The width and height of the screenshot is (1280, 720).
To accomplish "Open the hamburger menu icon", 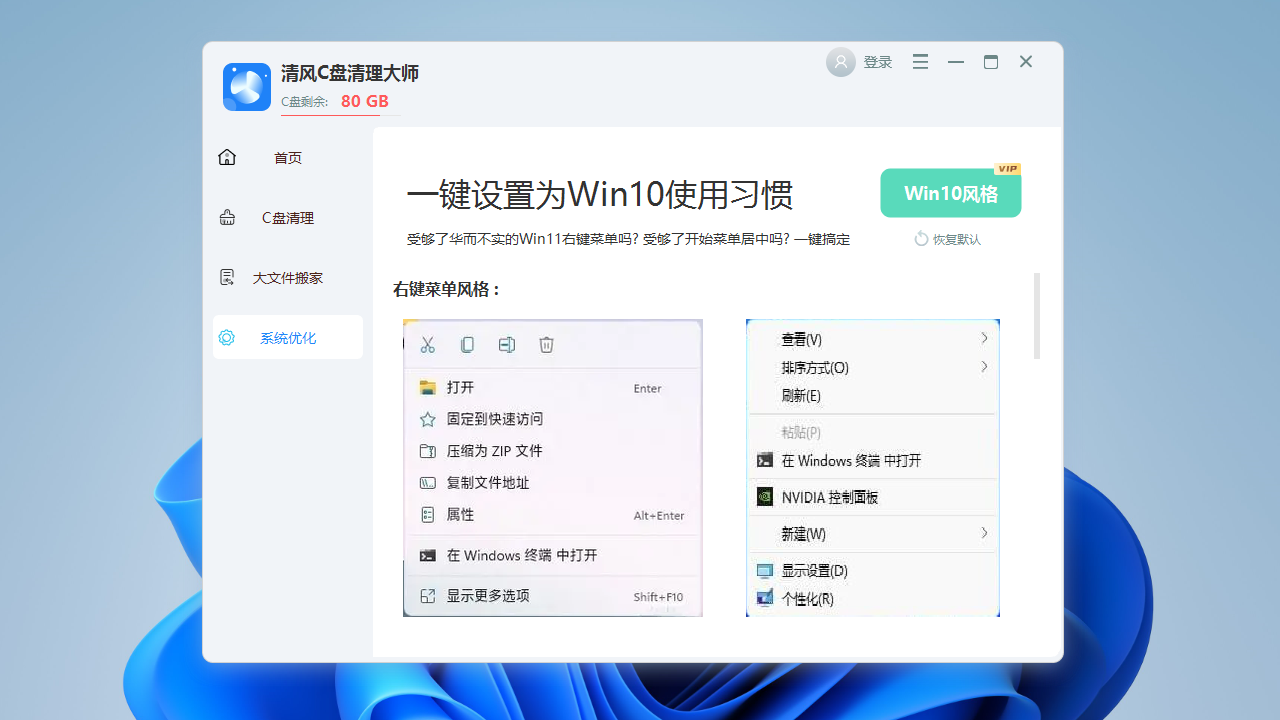I will [x=921, y=62].
